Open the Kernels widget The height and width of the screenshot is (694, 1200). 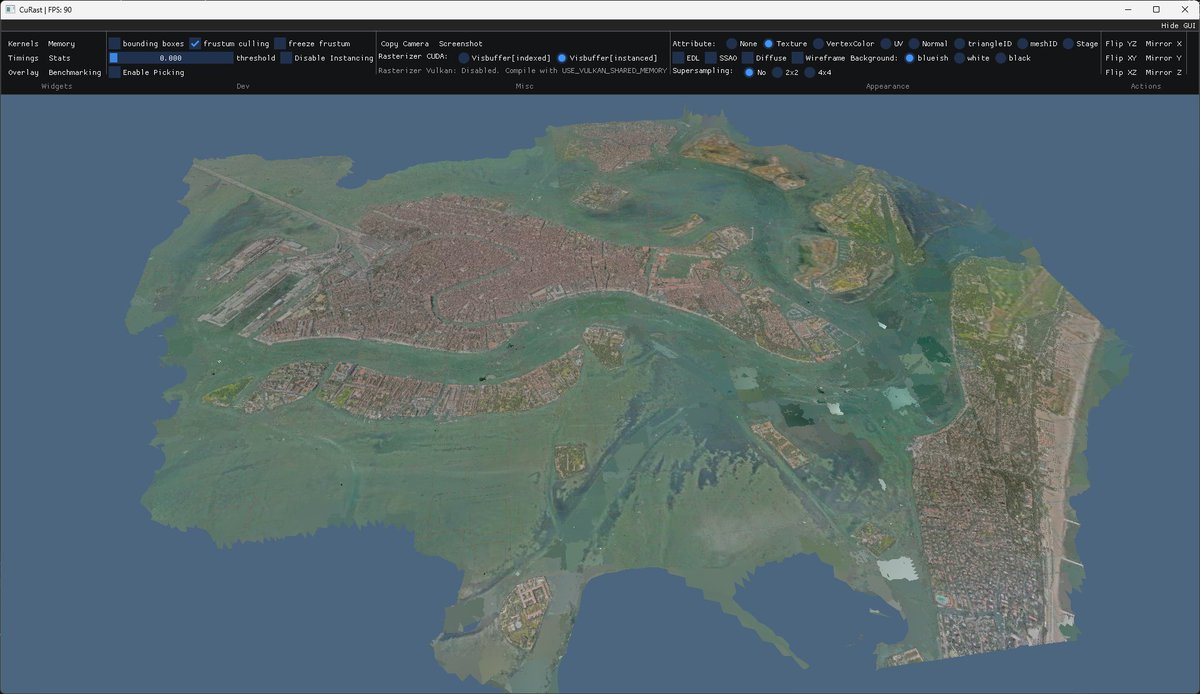pos(23,43)
